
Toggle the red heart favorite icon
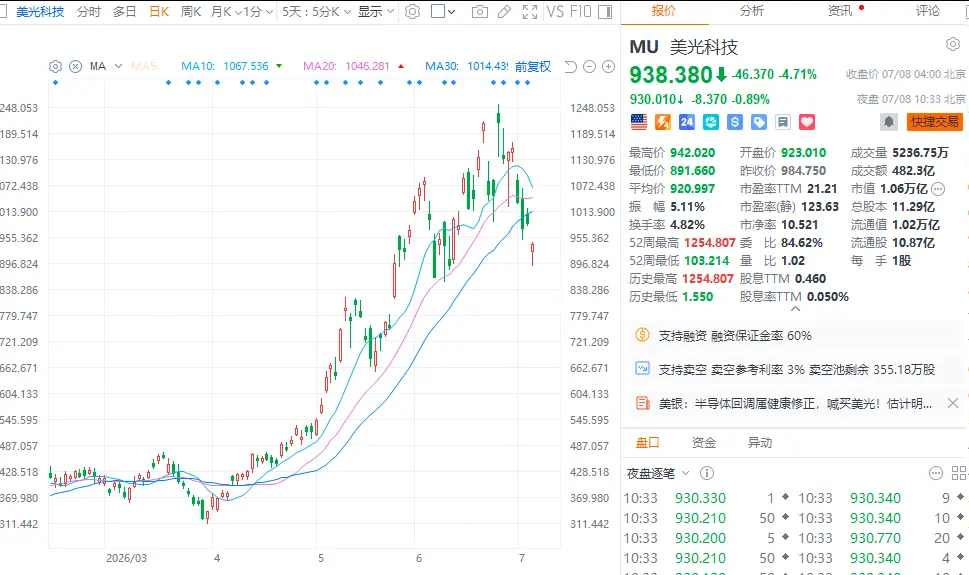(x=807, y=122)
